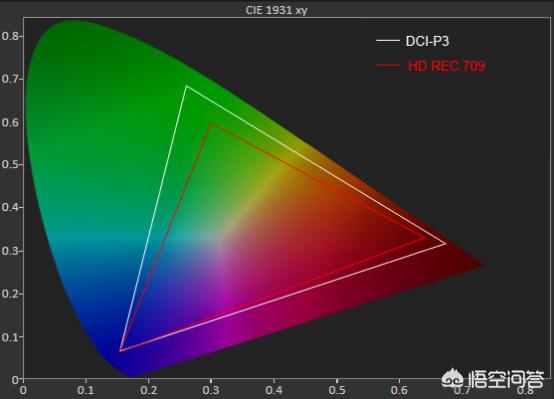Click the white DCI-P3 legend line

(x=388, y=41)
